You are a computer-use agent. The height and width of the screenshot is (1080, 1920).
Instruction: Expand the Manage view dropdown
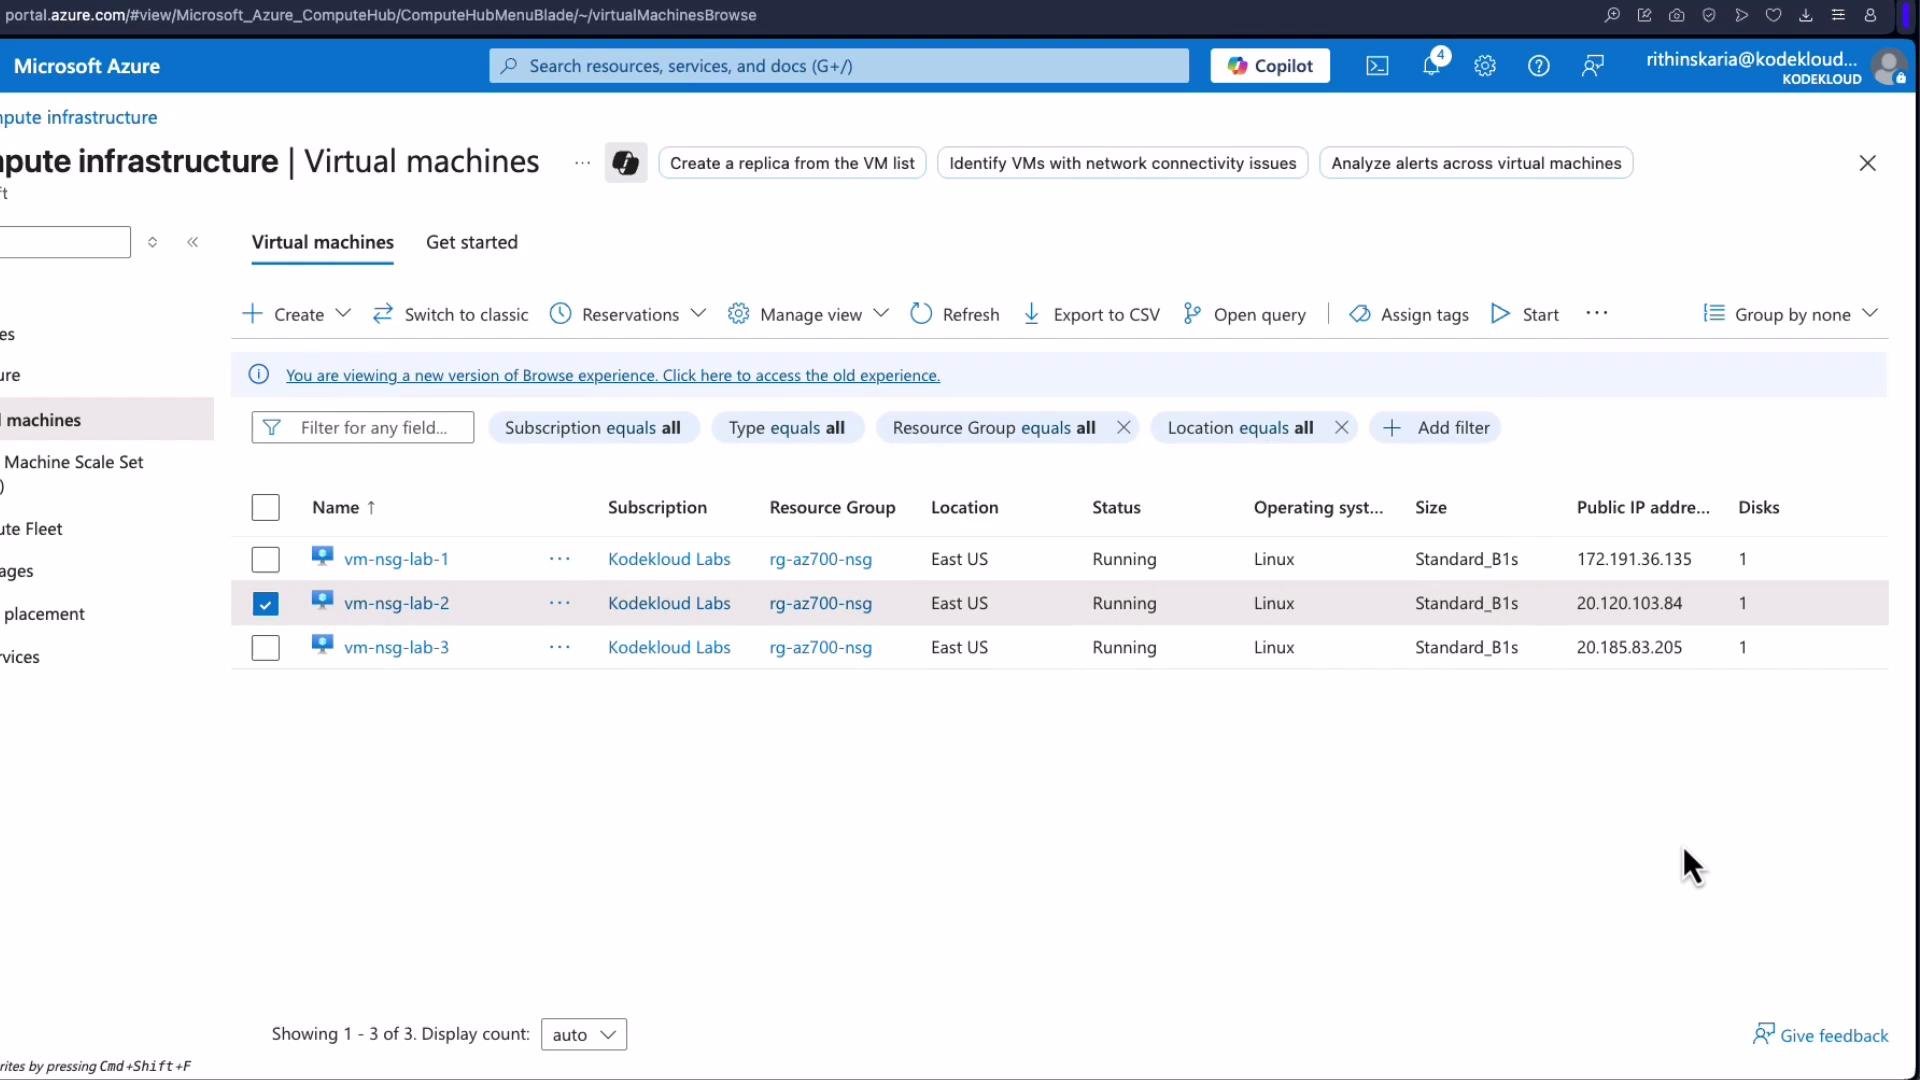(809, 314)
